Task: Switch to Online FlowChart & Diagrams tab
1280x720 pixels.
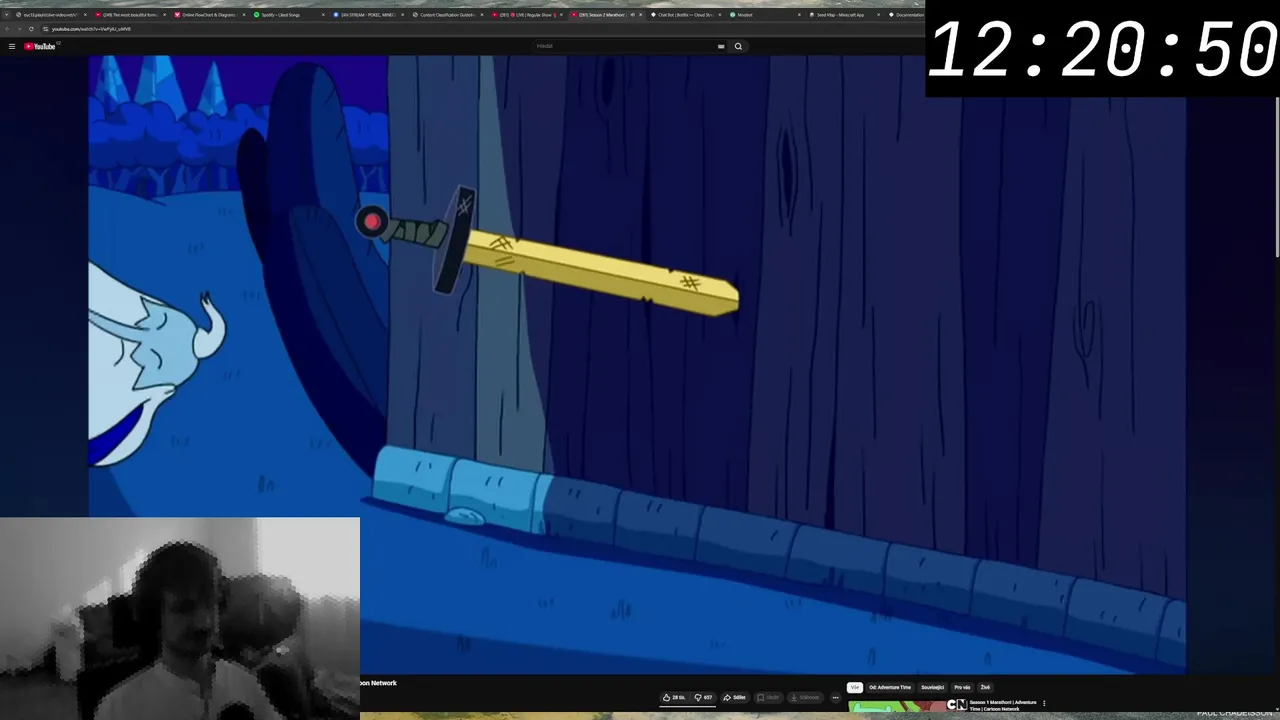Action: (x=208, y=15)
